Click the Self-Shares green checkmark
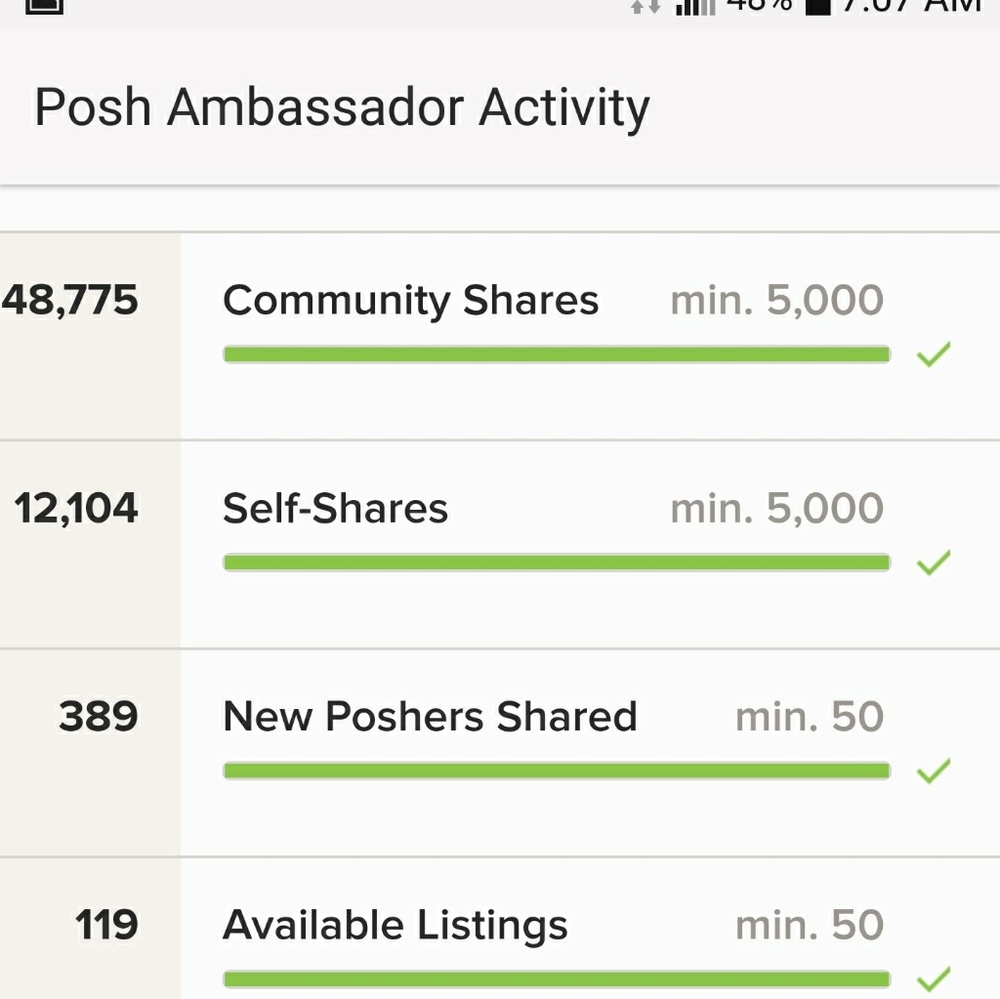The image size is (1000, 999). point(933,563)
